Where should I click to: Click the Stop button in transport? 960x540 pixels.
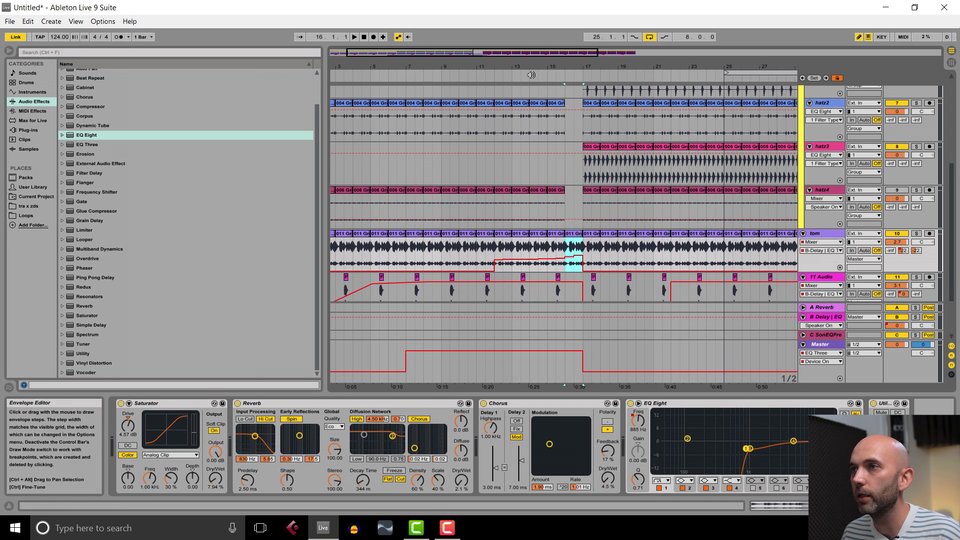364,37
